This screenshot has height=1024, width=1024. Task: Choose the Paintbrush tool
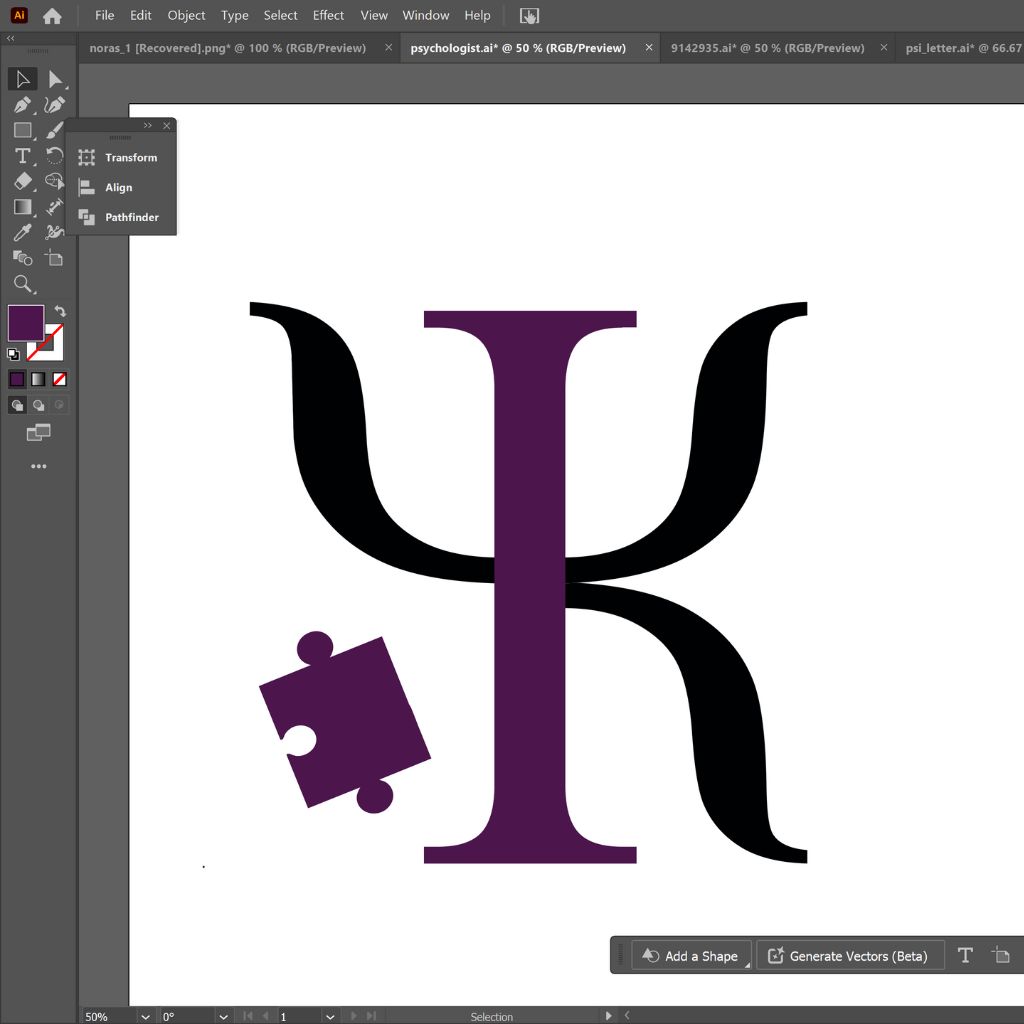(x=55, y=130)
